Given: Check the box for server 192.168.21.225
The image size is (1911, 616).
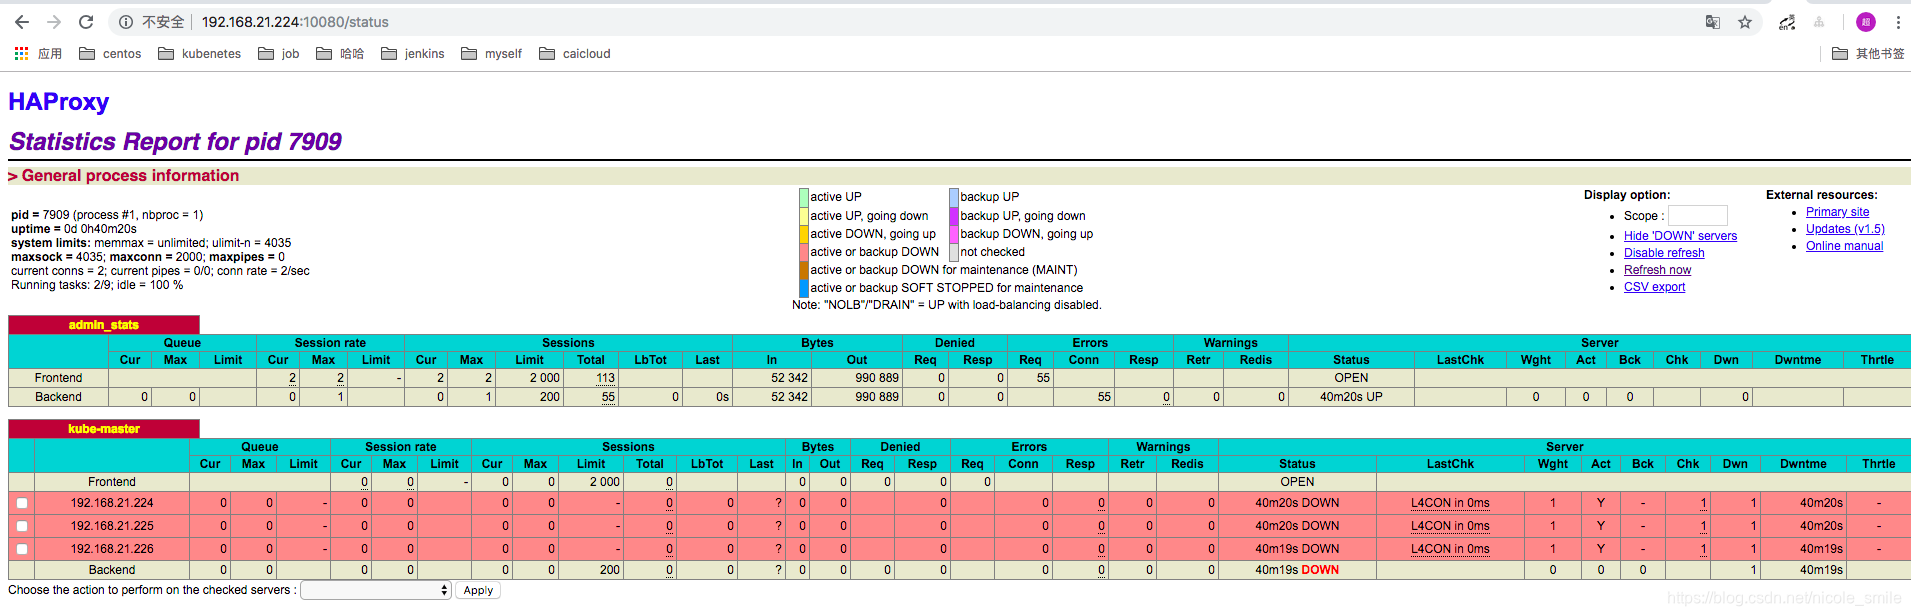Looking at the screenshot, I should click(22, 526).
